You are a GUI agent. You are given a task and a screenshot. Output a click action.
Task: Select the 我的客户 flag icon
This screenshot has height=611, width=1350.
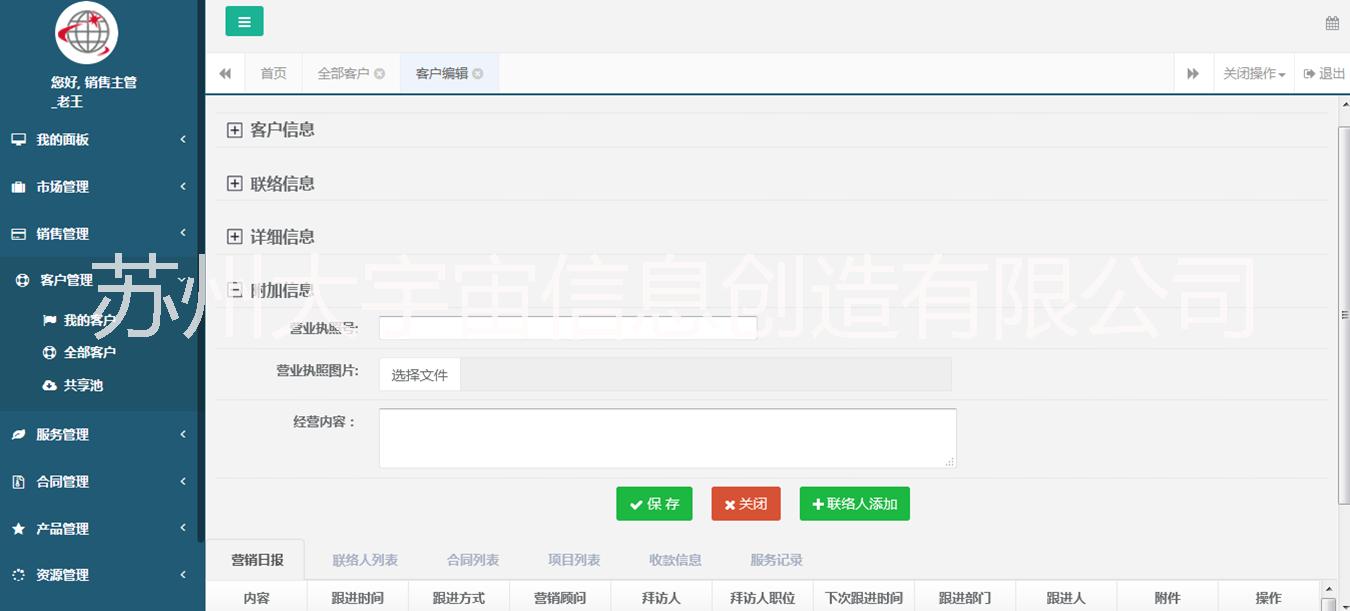pyautogui.click(x=48, y=319)
